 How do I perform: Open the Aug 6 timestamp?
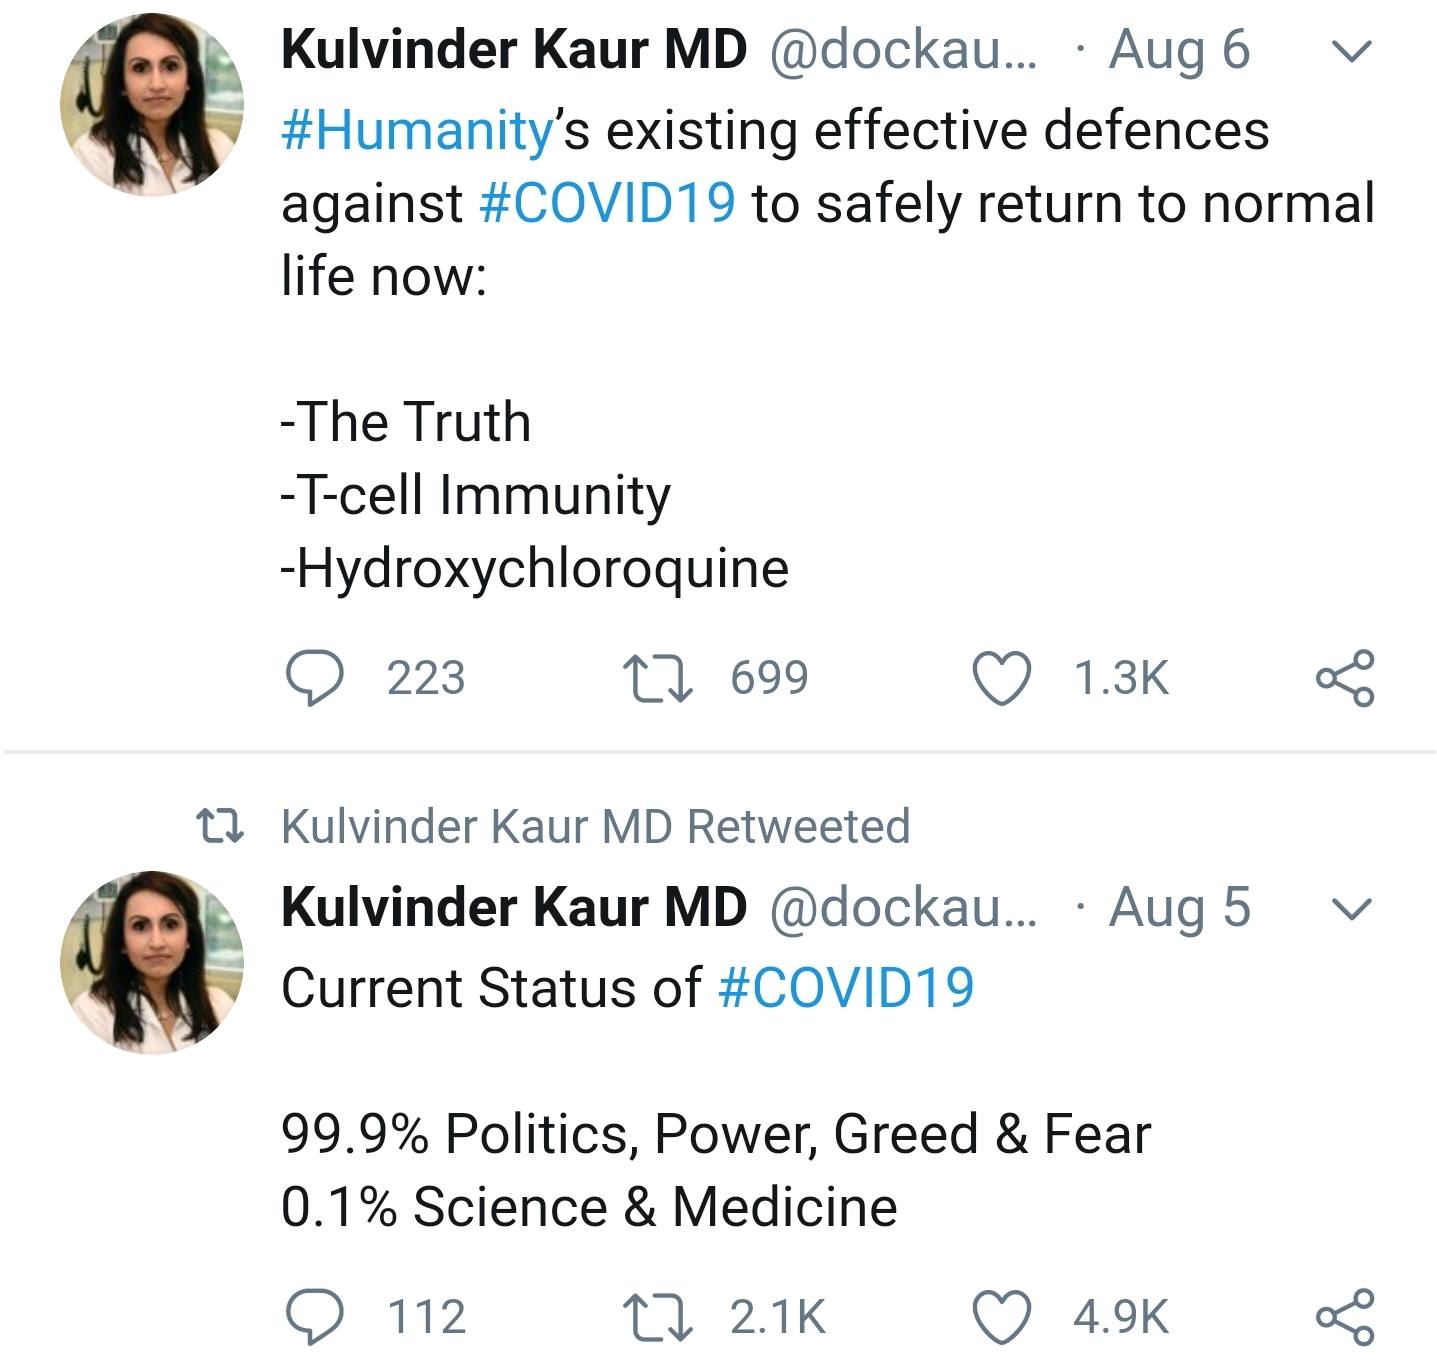pyautogui.click(x=1179, y=51)
